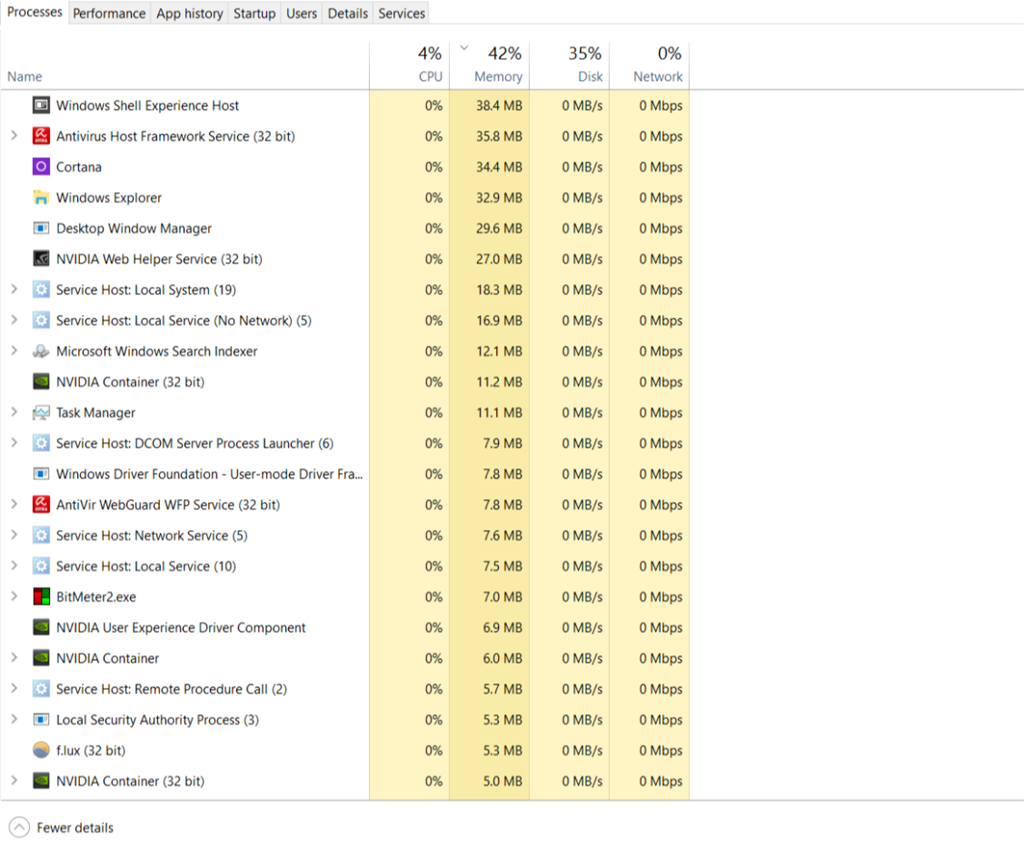
Task: Expand Service Host: Remote Procedure Call (2)
Action: coord(14,688)
